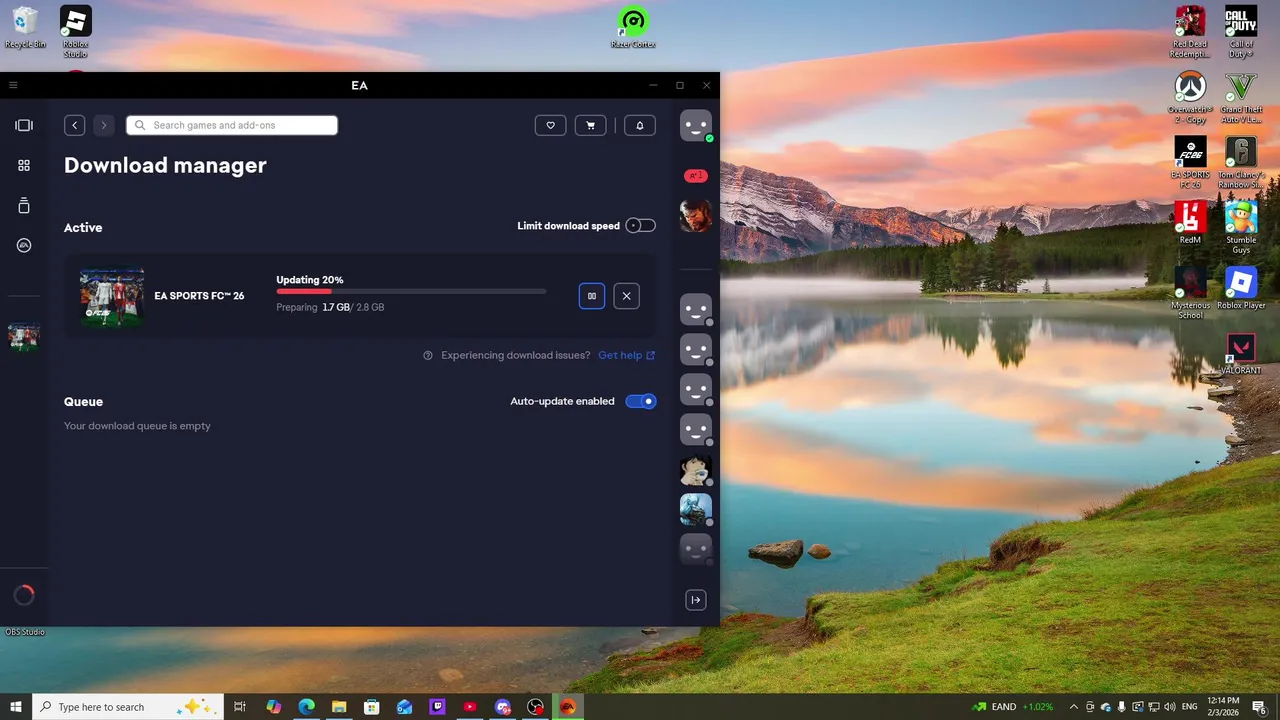Open the FC 26 game shortcut in left sidebar
The width and height of the screenshot is (1280, 720).
(24, 337)
